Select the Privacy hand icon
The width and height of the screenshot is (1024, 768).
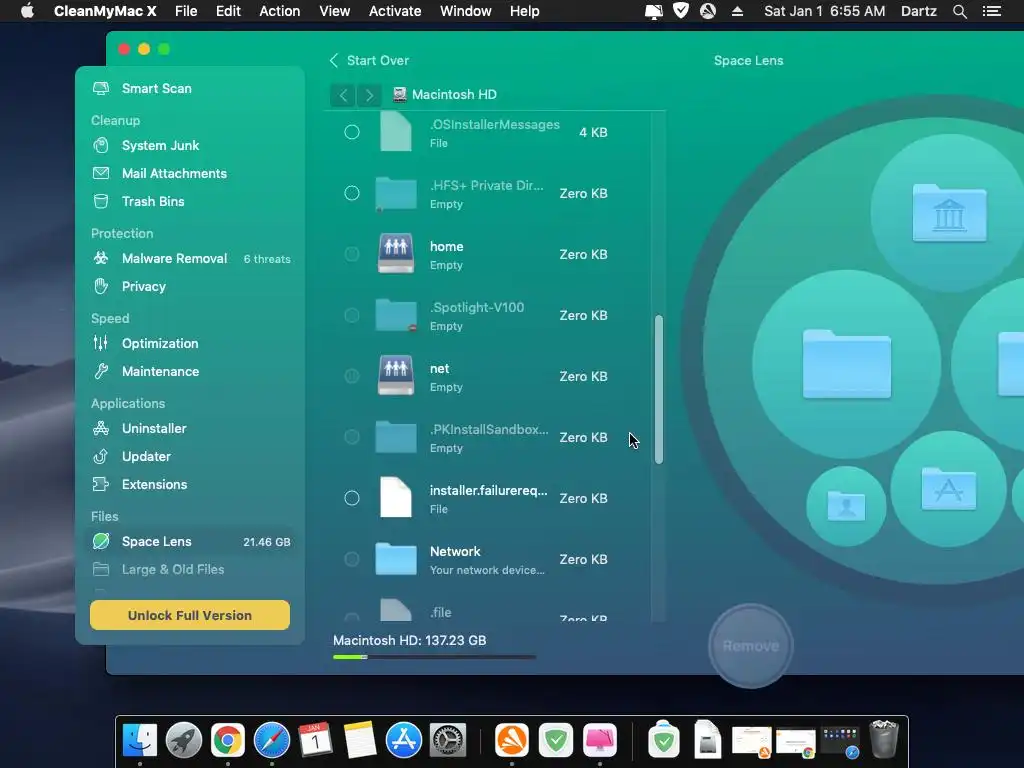101,286
